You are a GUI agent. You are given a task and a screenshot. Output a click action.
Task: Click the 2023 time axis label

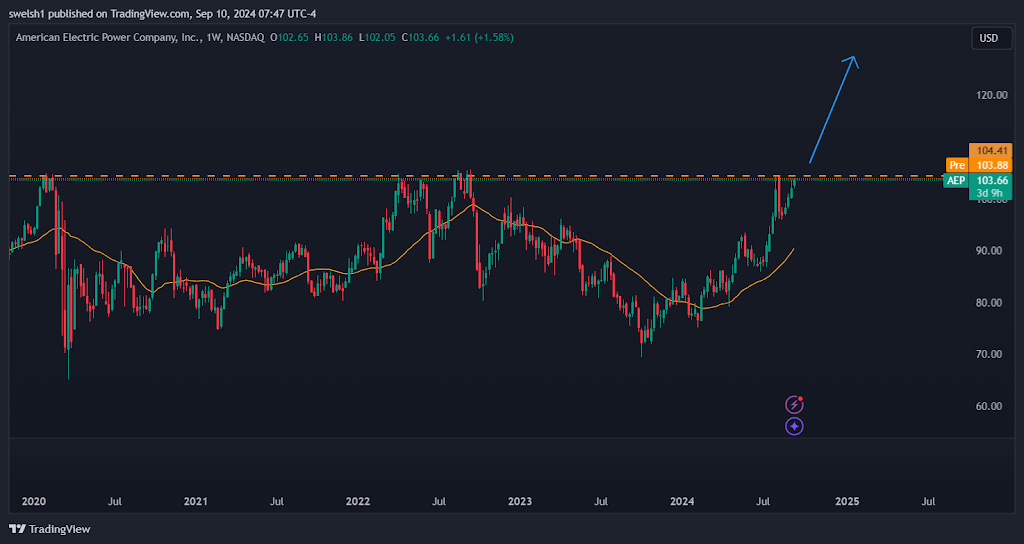(520, 502)
